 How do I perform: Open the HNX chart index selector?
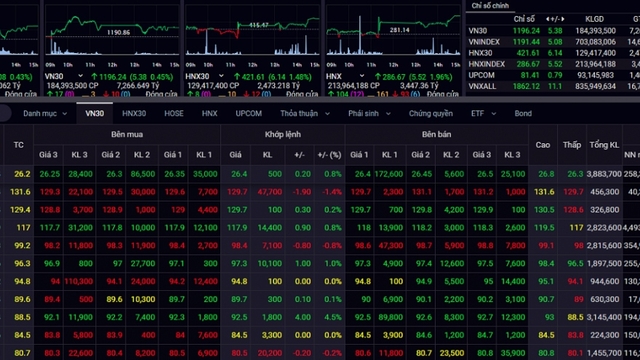[345, 76]
